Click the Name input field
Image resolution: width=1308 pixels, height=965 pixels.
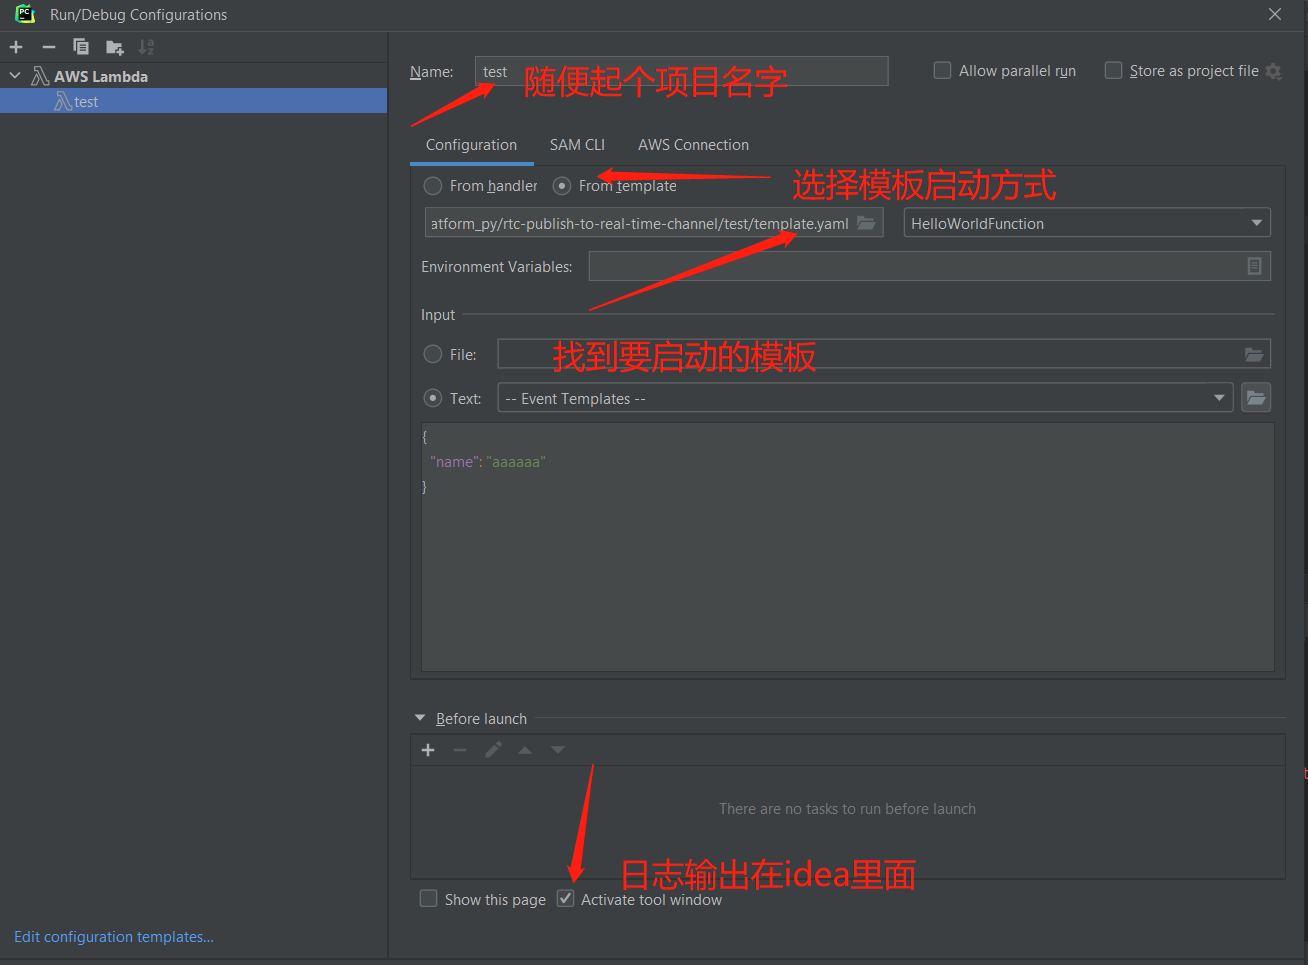[680, 71]
